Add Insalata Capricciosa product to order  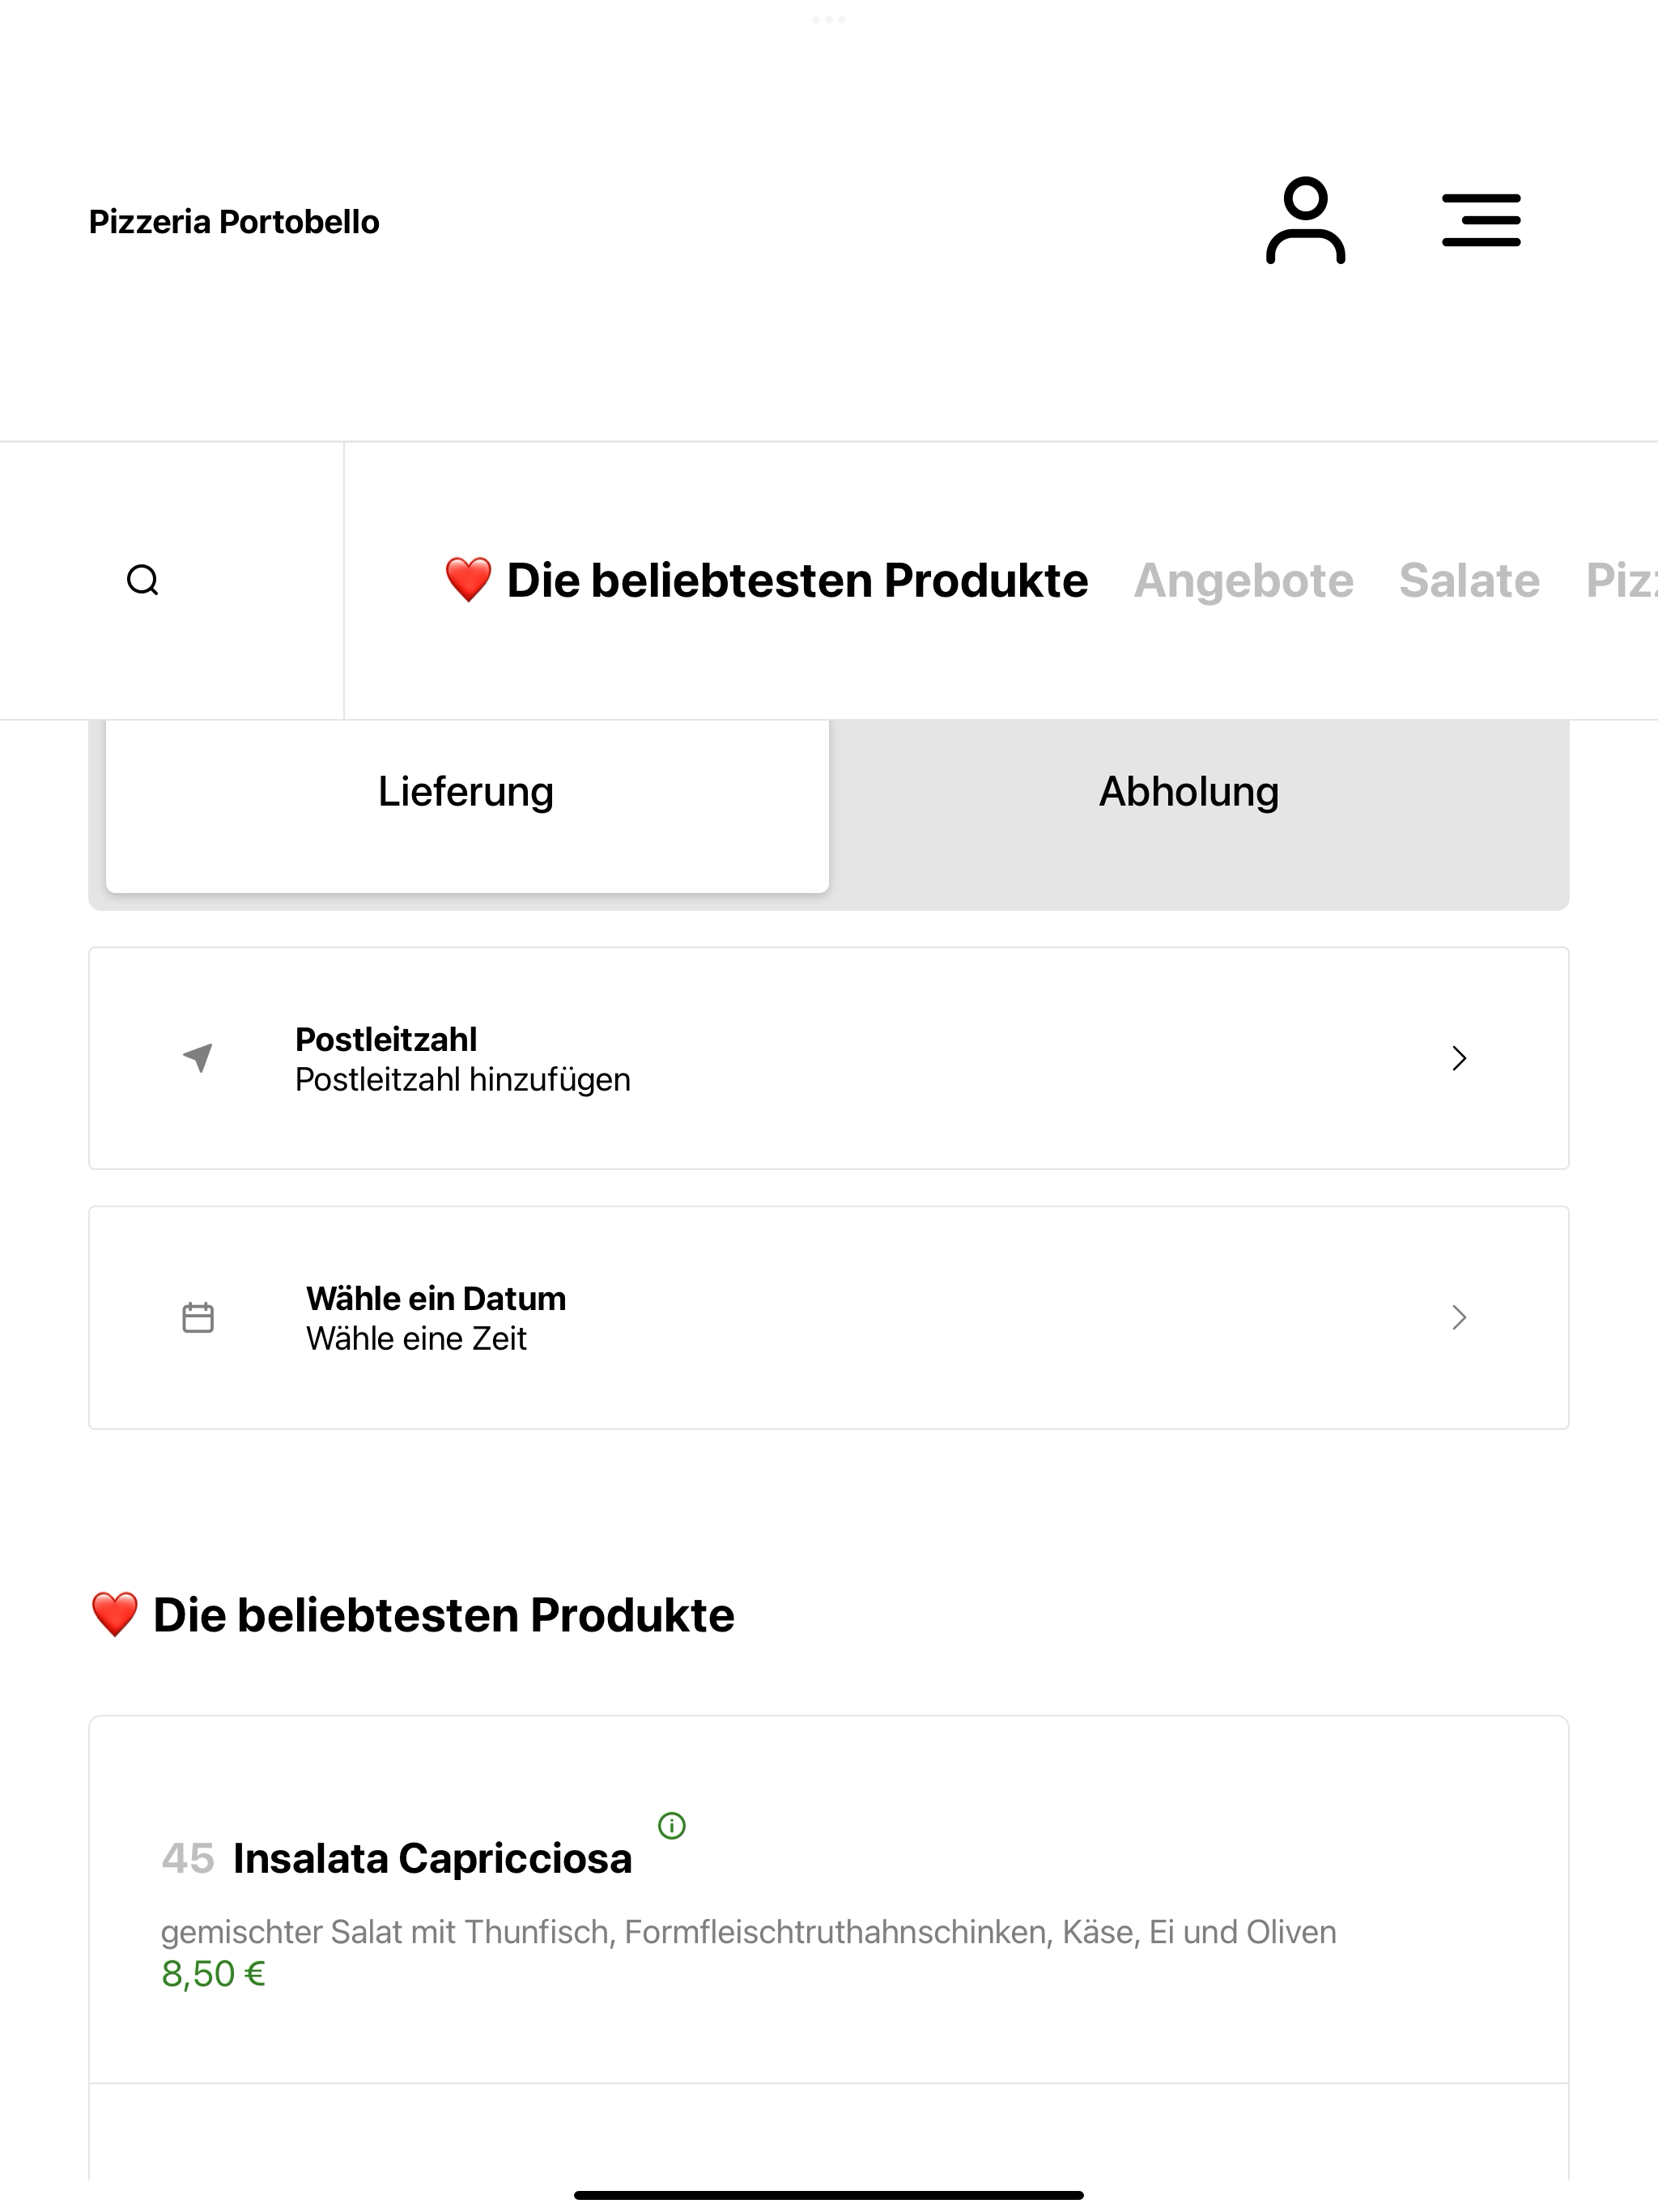[829, 1900]
